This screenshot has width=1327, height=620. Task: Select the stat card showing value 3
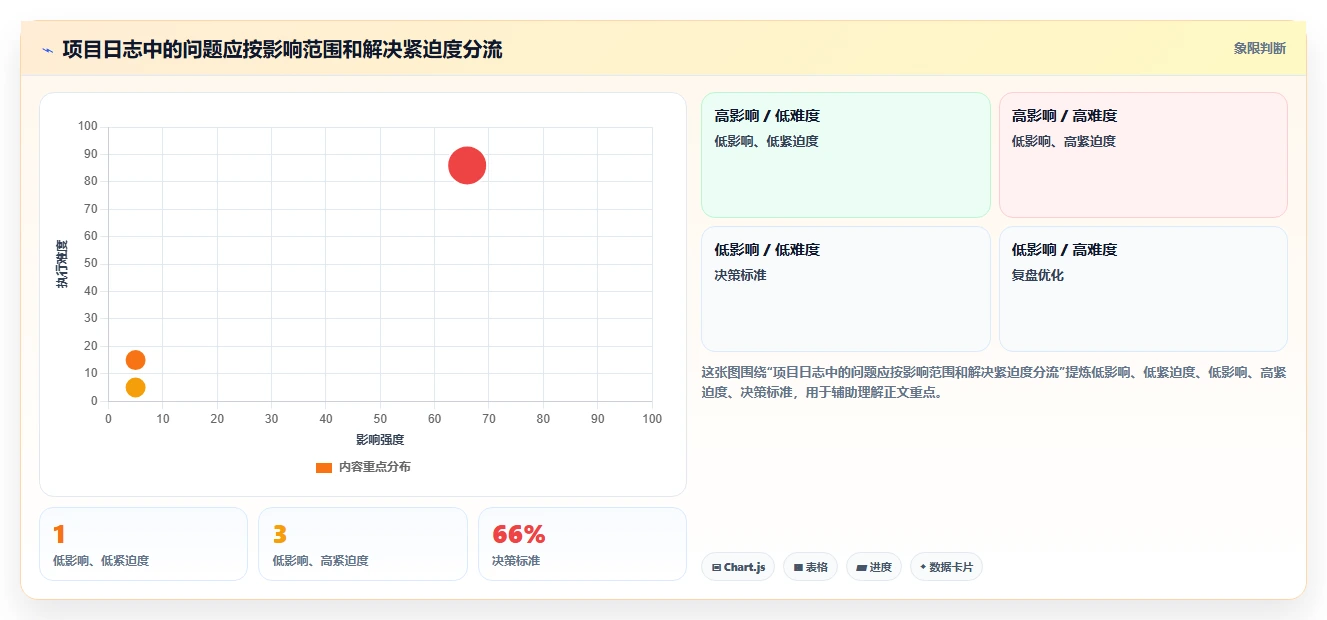pos(363,544)
